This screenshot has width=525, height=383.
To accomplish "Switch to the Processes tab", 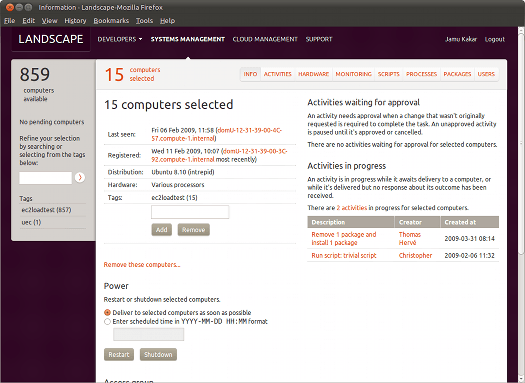I will (x=422, y=74).
